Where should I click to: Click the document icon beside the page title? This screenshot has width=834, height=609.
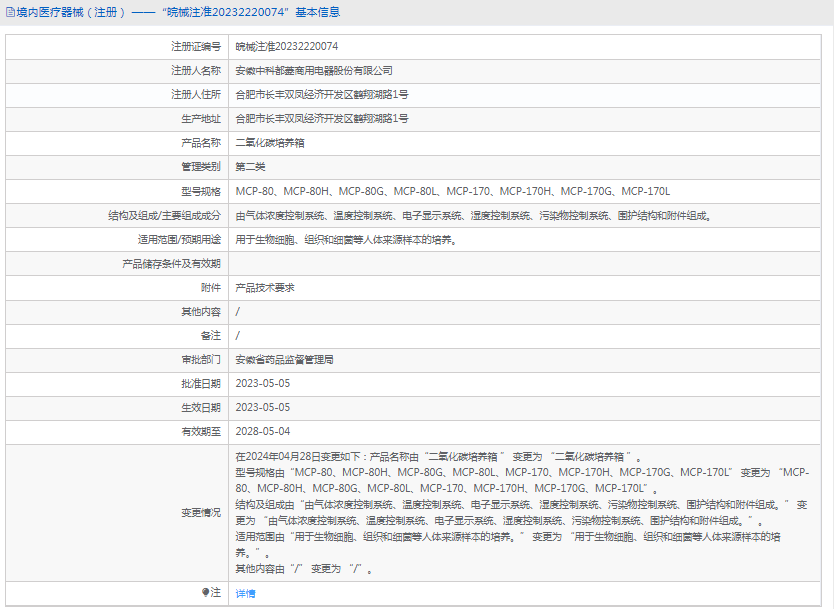click(10, 12)
